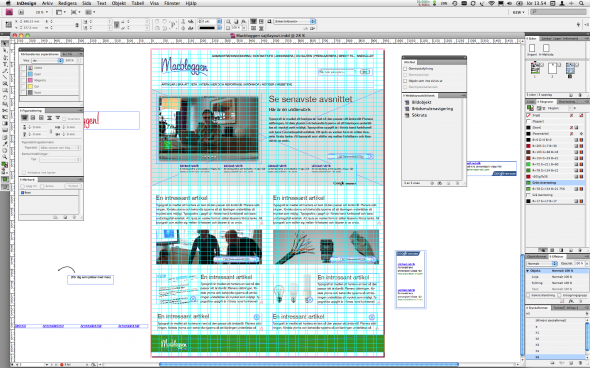Open the Objekt menu

click(x=119, y=3)
